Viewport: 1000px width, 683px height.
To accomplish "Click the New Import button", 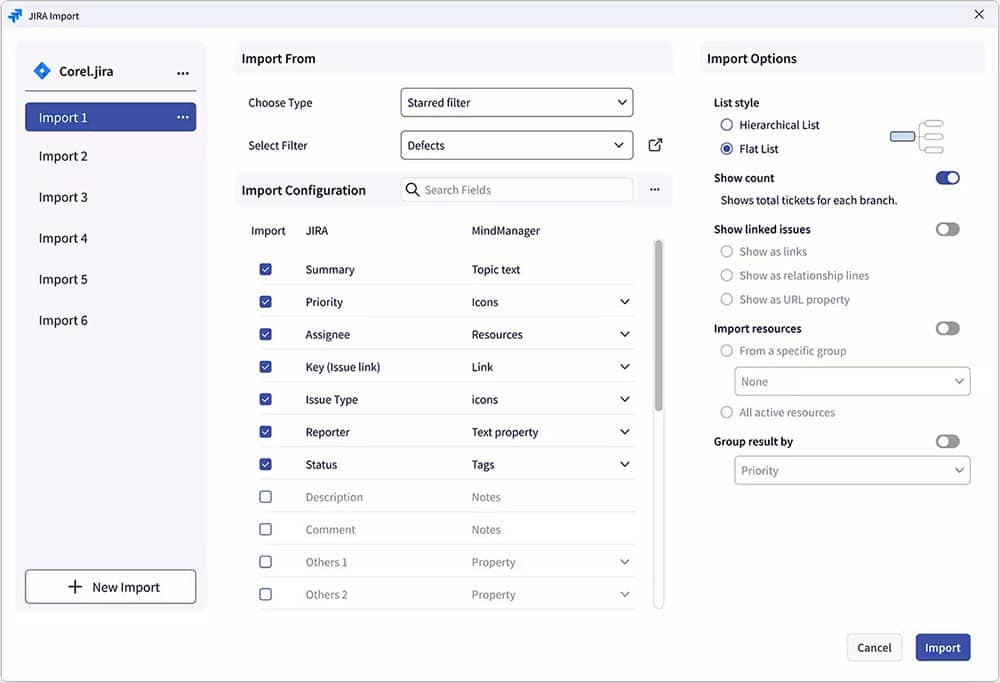I will 110,587.
